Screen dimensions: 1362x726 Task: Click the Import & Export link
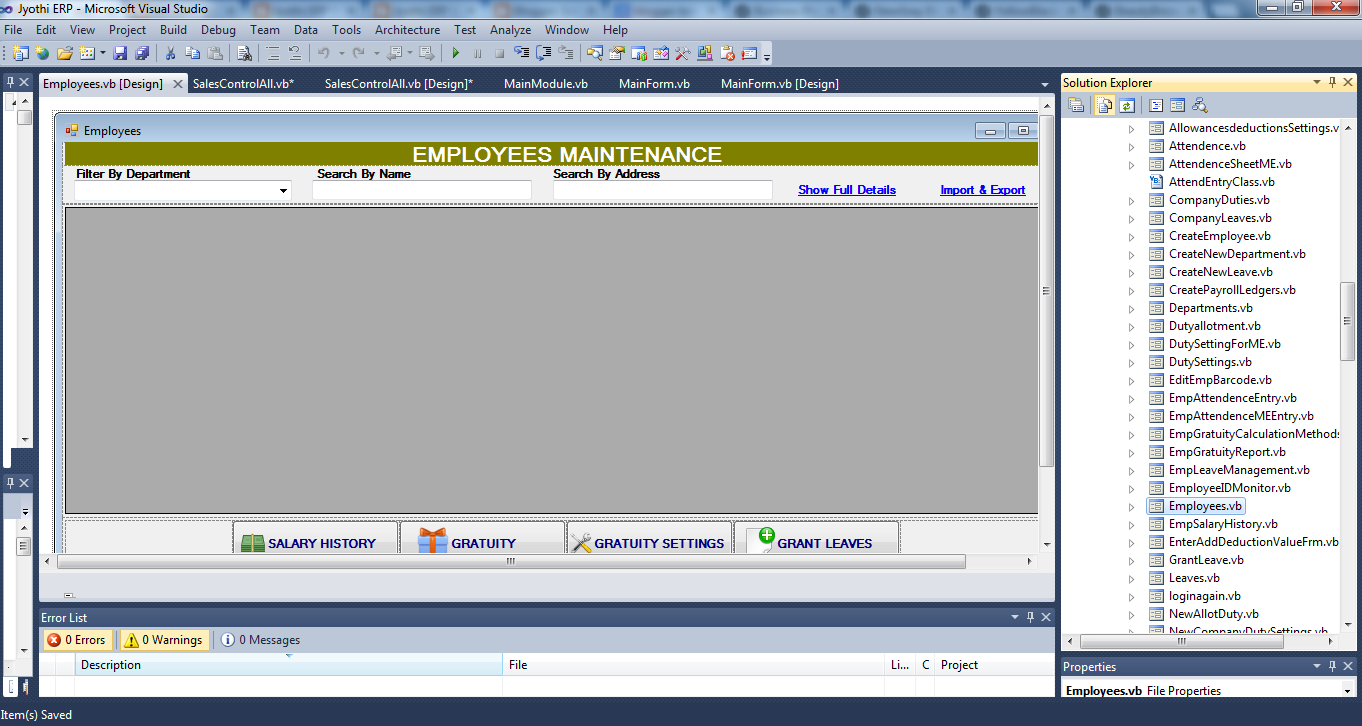click(x=982, y=189)
